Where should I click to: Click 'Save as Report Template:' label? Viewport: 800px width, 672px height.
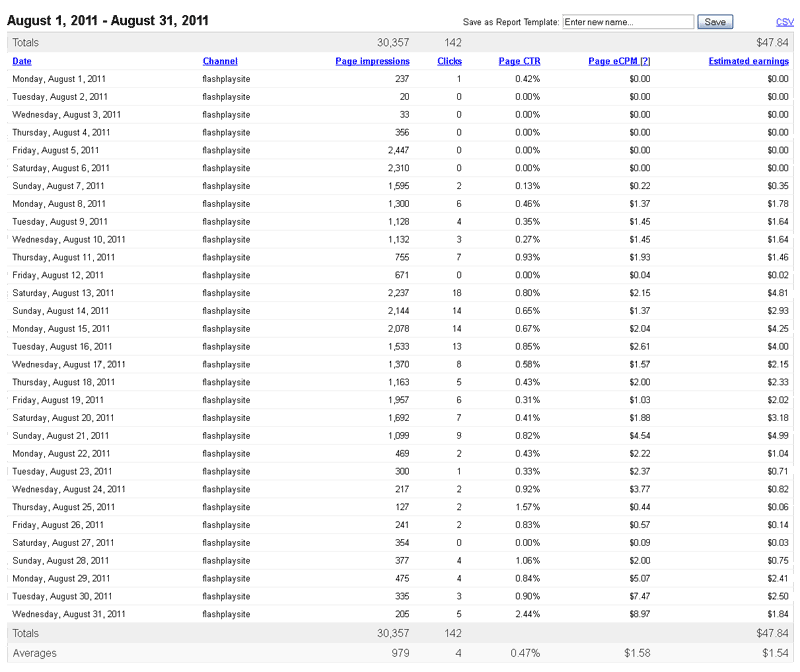(x=511, y=22)
